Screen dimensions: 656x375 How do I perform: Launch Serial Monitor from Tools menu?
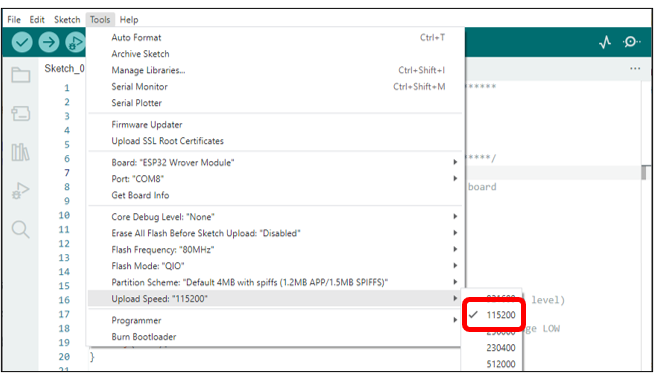tap(275, 87)
